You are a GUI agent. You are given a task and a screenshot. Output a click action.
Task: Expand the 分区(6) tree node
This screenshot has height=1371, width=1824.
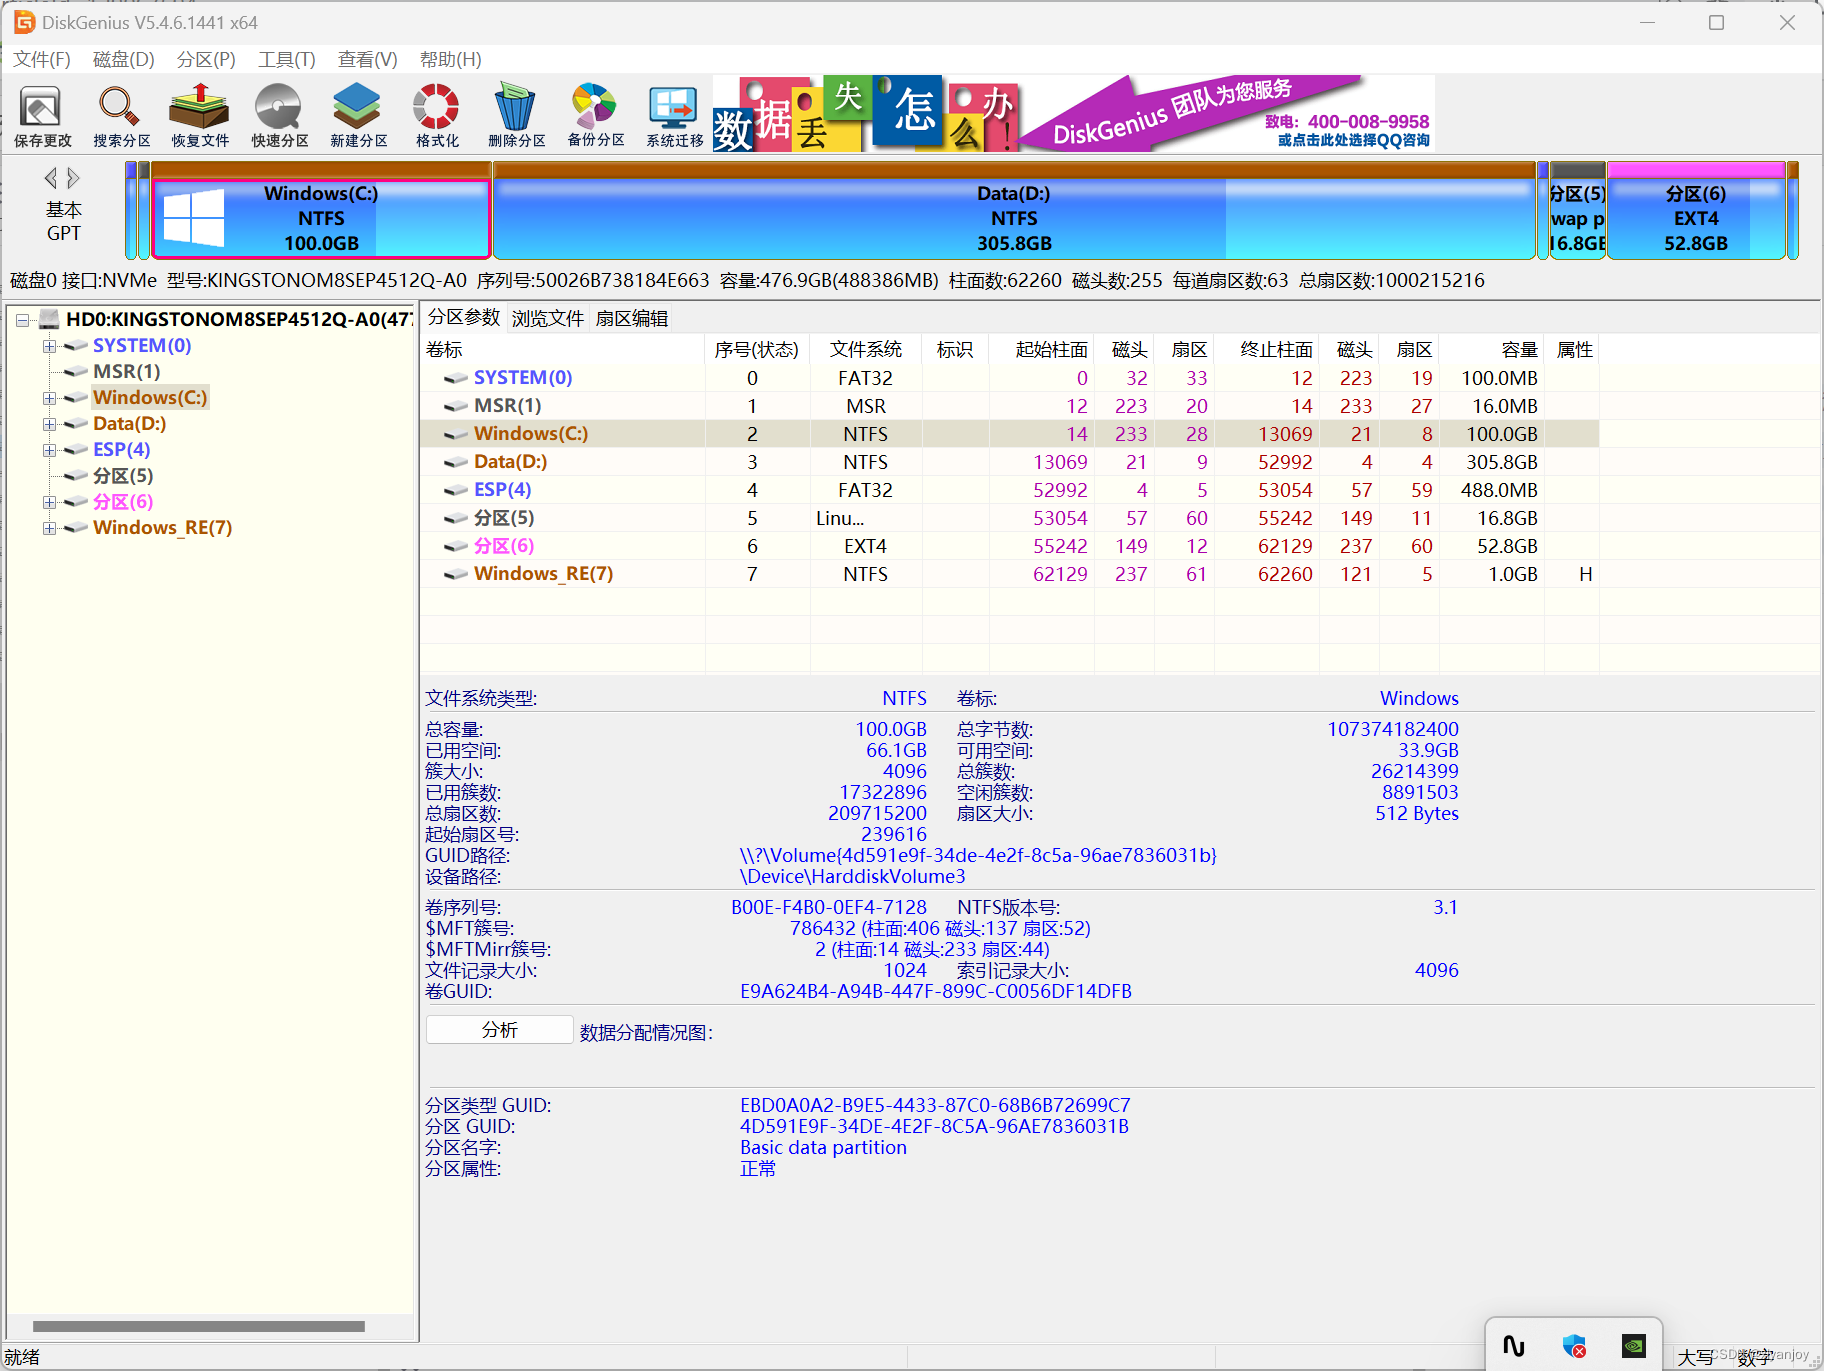coord(49,502)
